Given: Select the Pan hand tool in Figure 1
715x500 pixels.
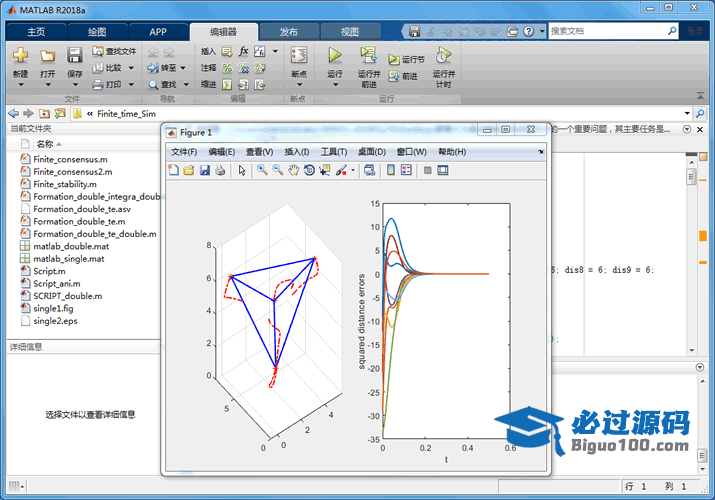Looking at the screenshot, I should (294, 170).
